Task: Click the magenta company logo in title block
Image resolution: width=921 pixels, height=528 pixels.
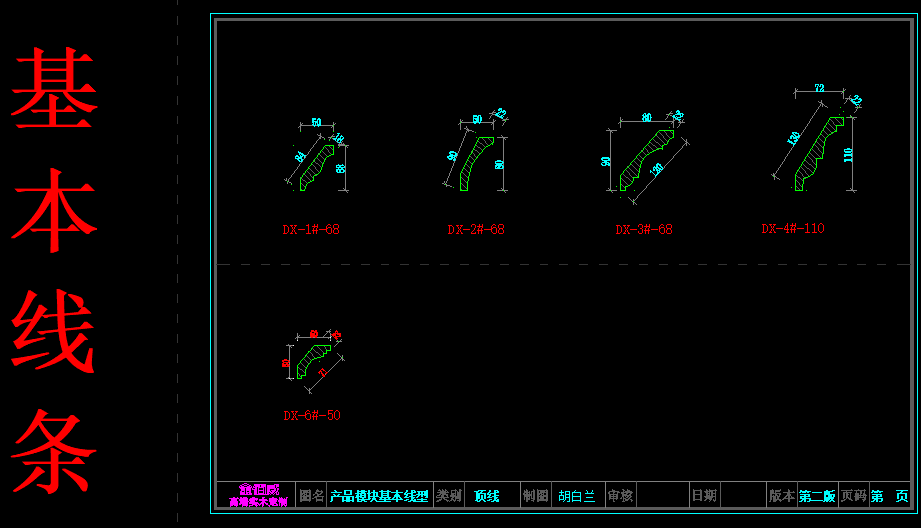Action: [x=256, y=496]
